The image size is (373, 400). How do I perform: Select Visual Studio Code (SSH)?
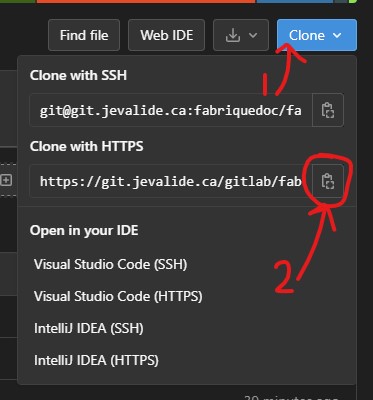pos(110,264)
